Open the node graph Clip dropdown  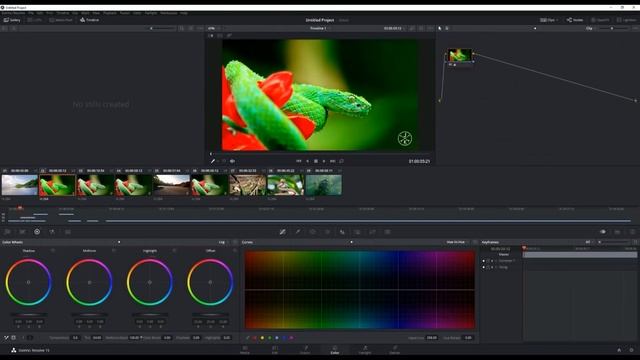[590, 28]
